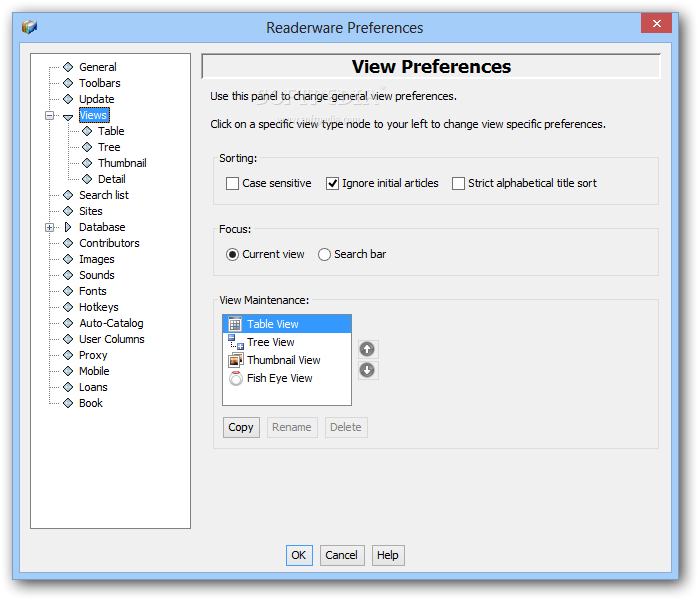Click the Delete view button
This screenshot has width=699, height=600.
346,427
